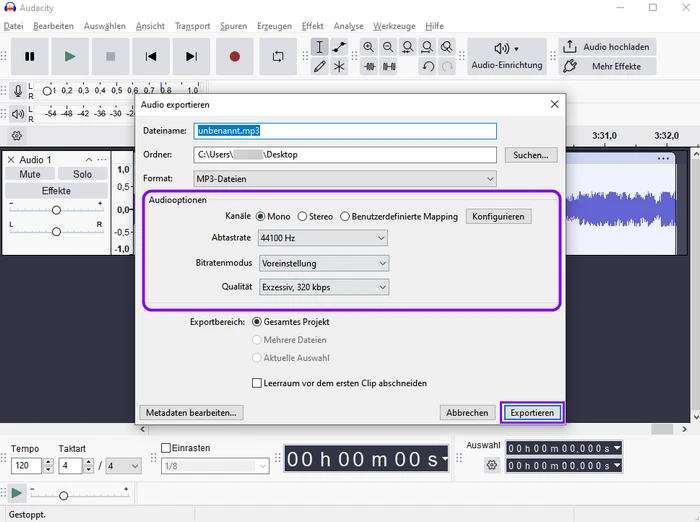Select Benutzerdefinierte Mapping radio button
700x522 pixels.
coord(345,217)
